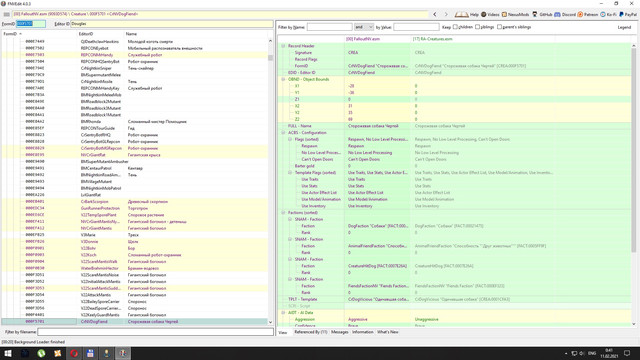Image resolution: width=640 pixels, height=360 pixels.
Task: Select the WaterBrahminHector record row
Action: pyautogui.click(x=135, y=268)
